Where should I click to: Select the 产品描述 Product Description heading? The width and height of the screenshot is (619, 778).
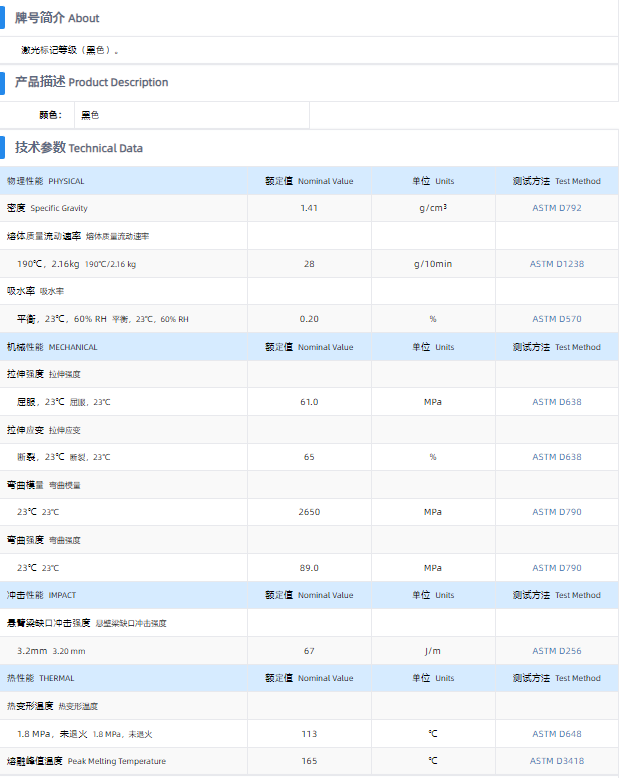[91, 82]
